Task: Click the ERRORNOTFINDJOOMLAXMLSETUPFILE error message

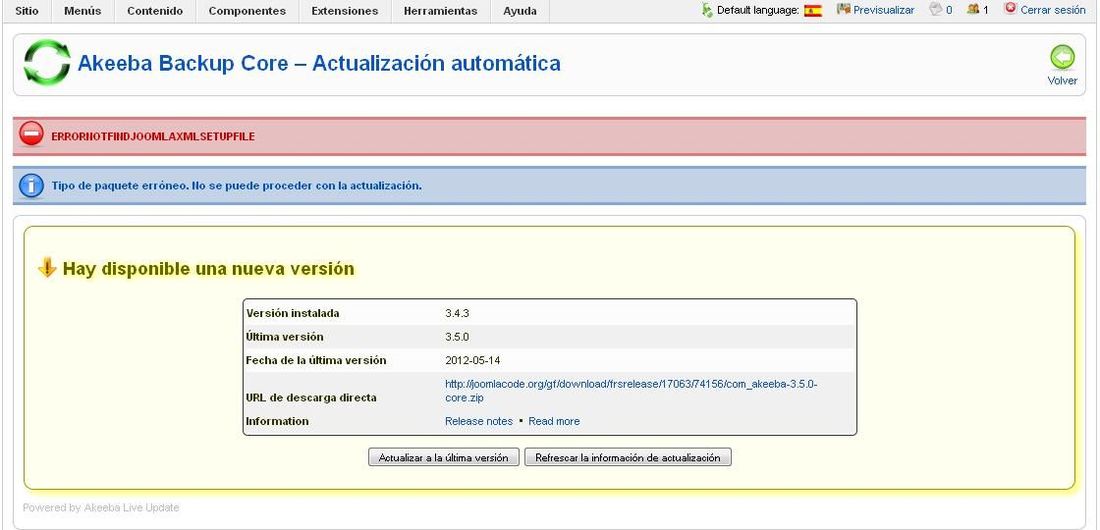Action: coord(153,137)
